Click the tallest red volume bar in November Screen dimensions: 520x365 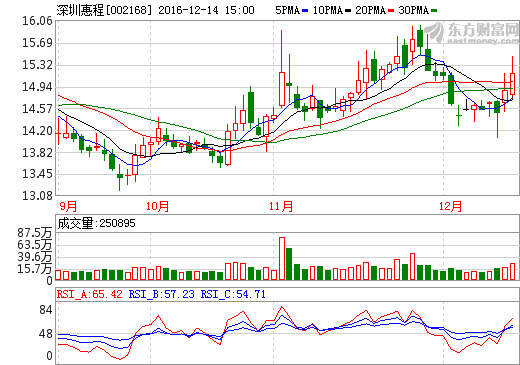pos(282,259)
